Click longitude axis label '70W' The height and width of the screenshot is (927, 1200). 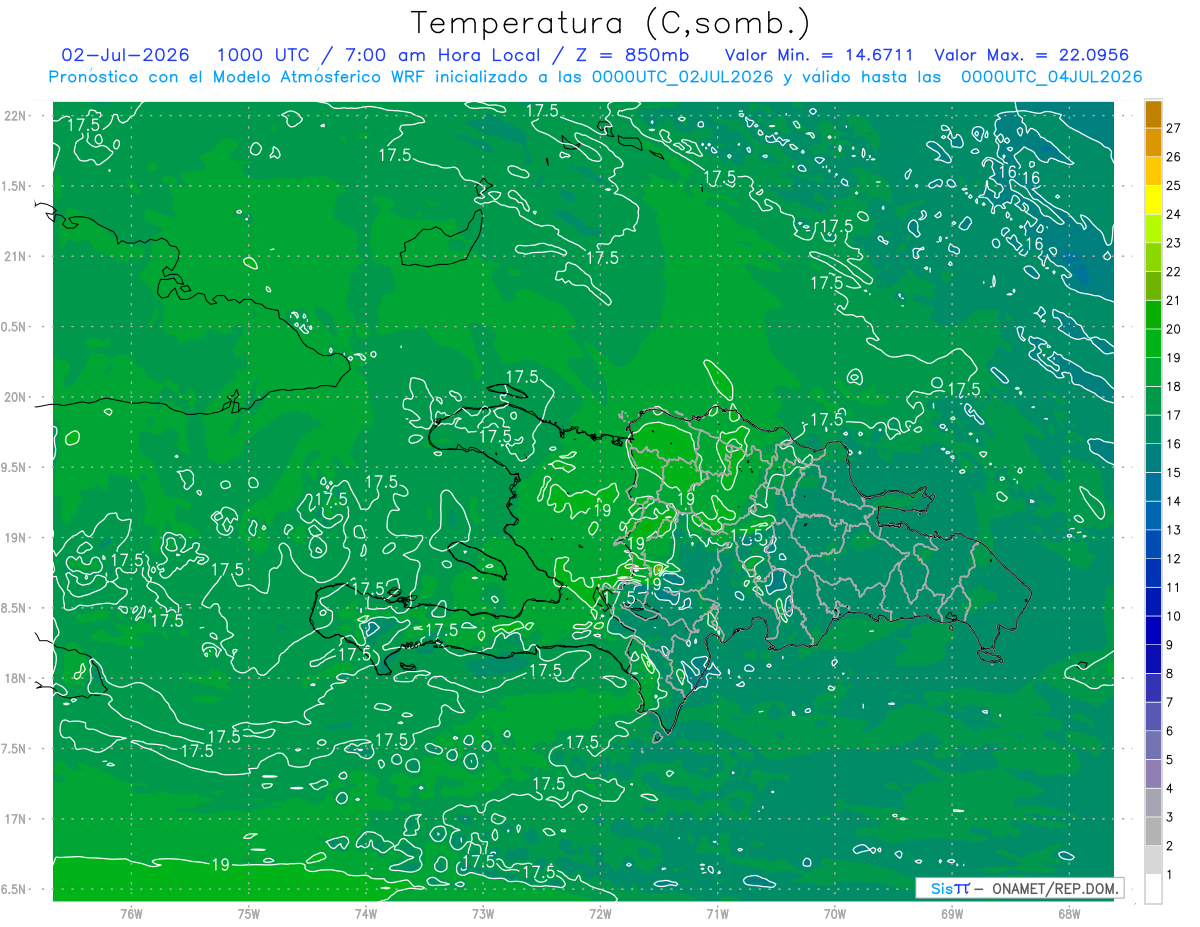835,914
